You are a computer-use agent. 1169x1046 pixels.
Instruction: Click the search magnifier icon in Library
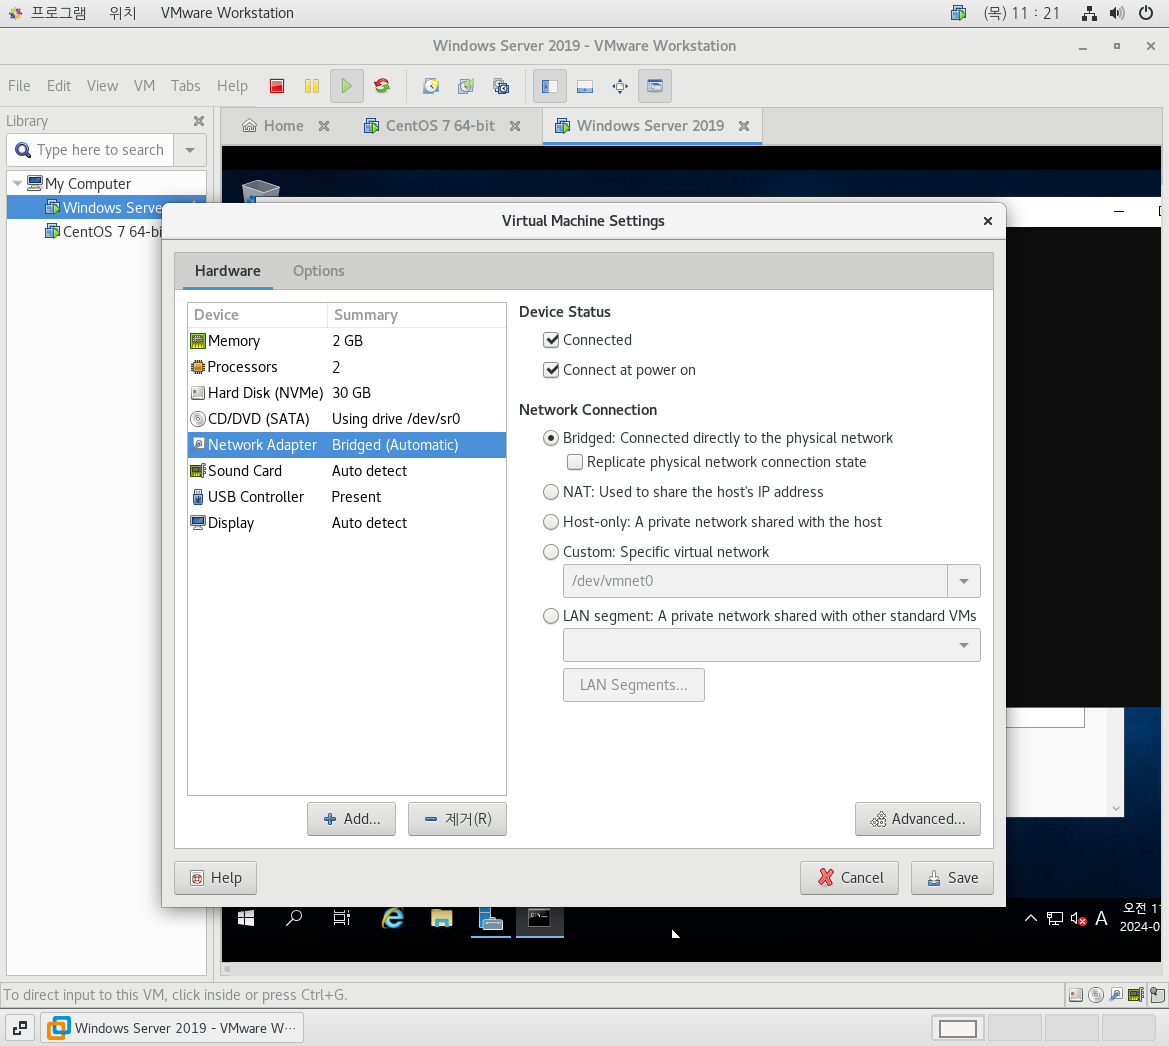(x=23, y=150)
